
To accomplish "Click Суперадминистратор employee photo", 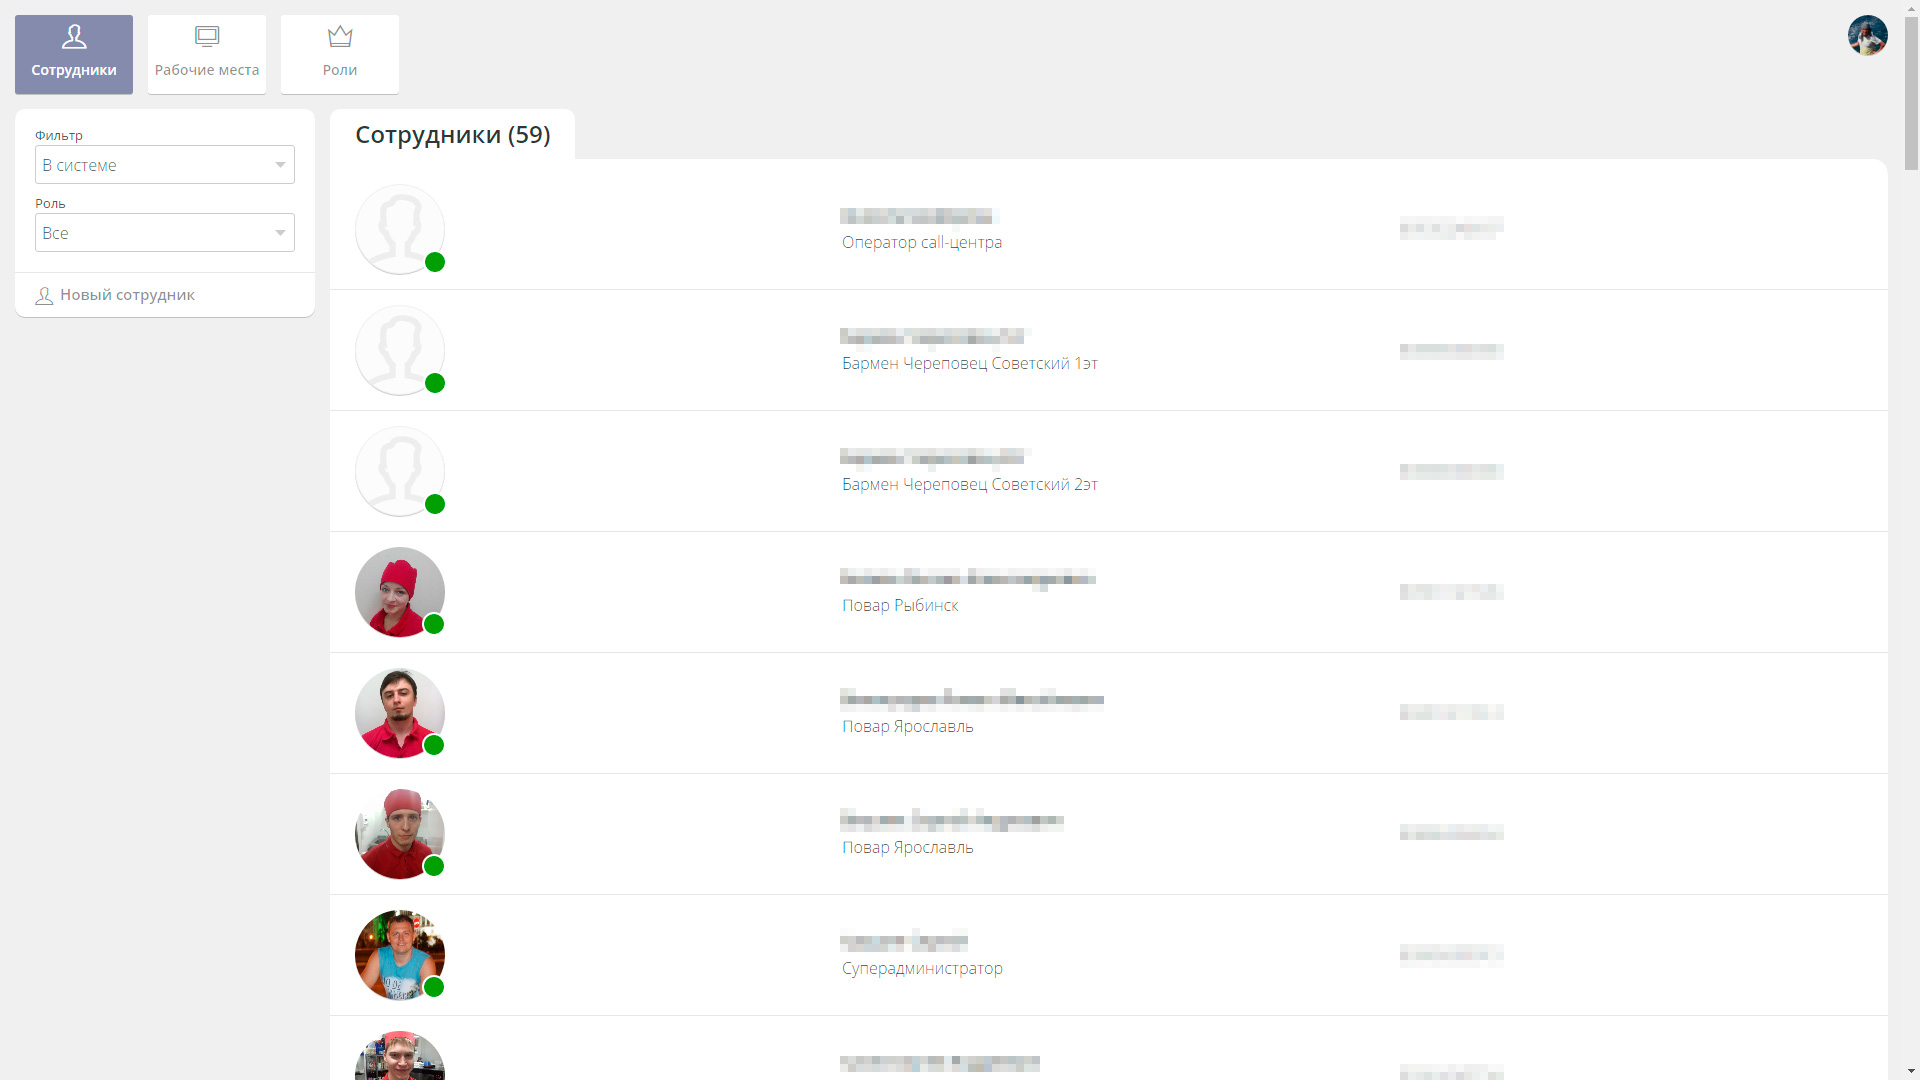I will pyautogui.click(x=399, y=954).
